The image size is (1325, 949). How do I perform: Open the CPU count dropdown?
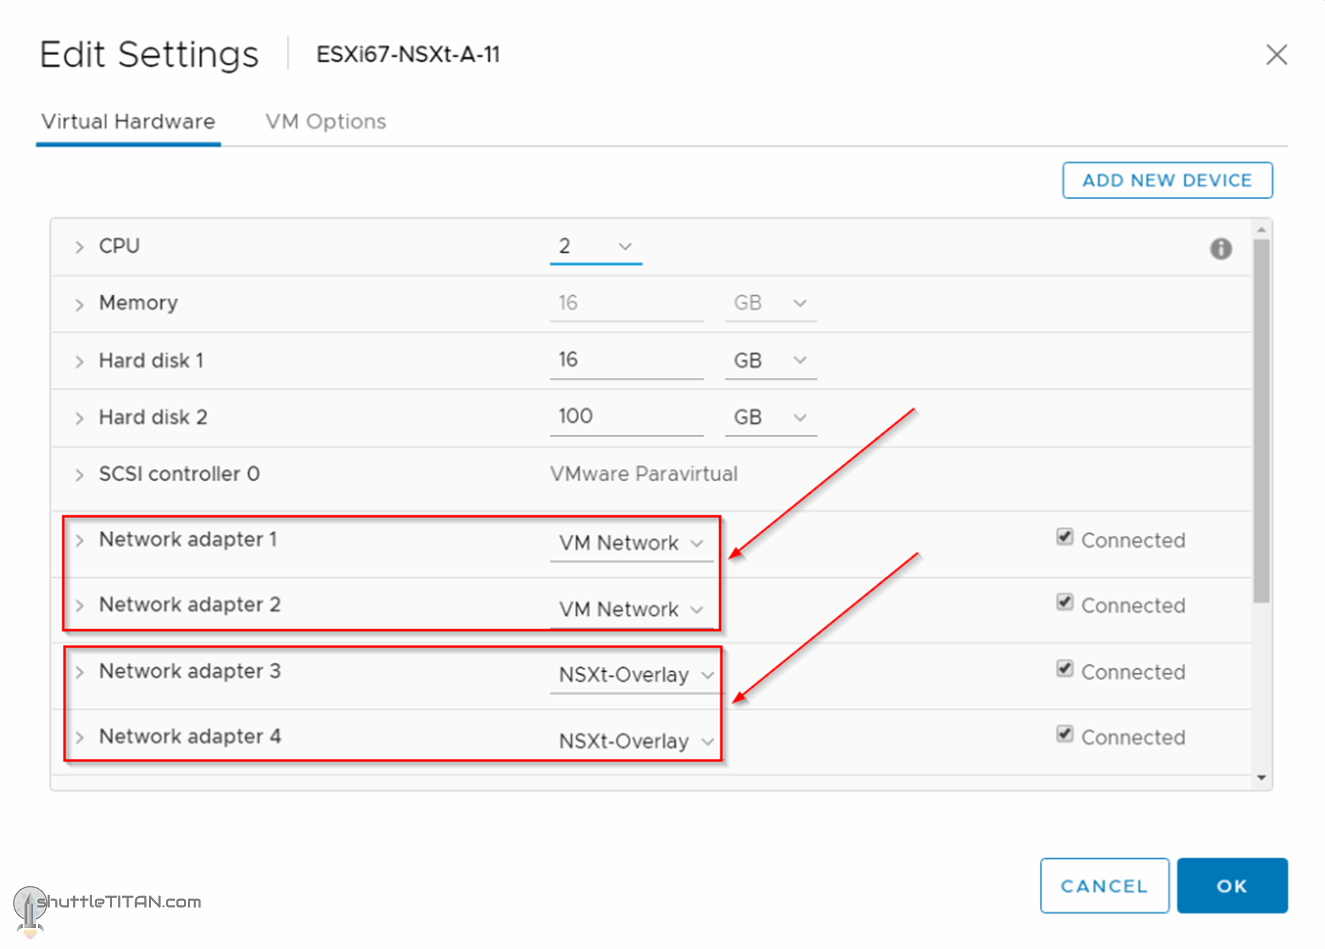pos(624,246)
